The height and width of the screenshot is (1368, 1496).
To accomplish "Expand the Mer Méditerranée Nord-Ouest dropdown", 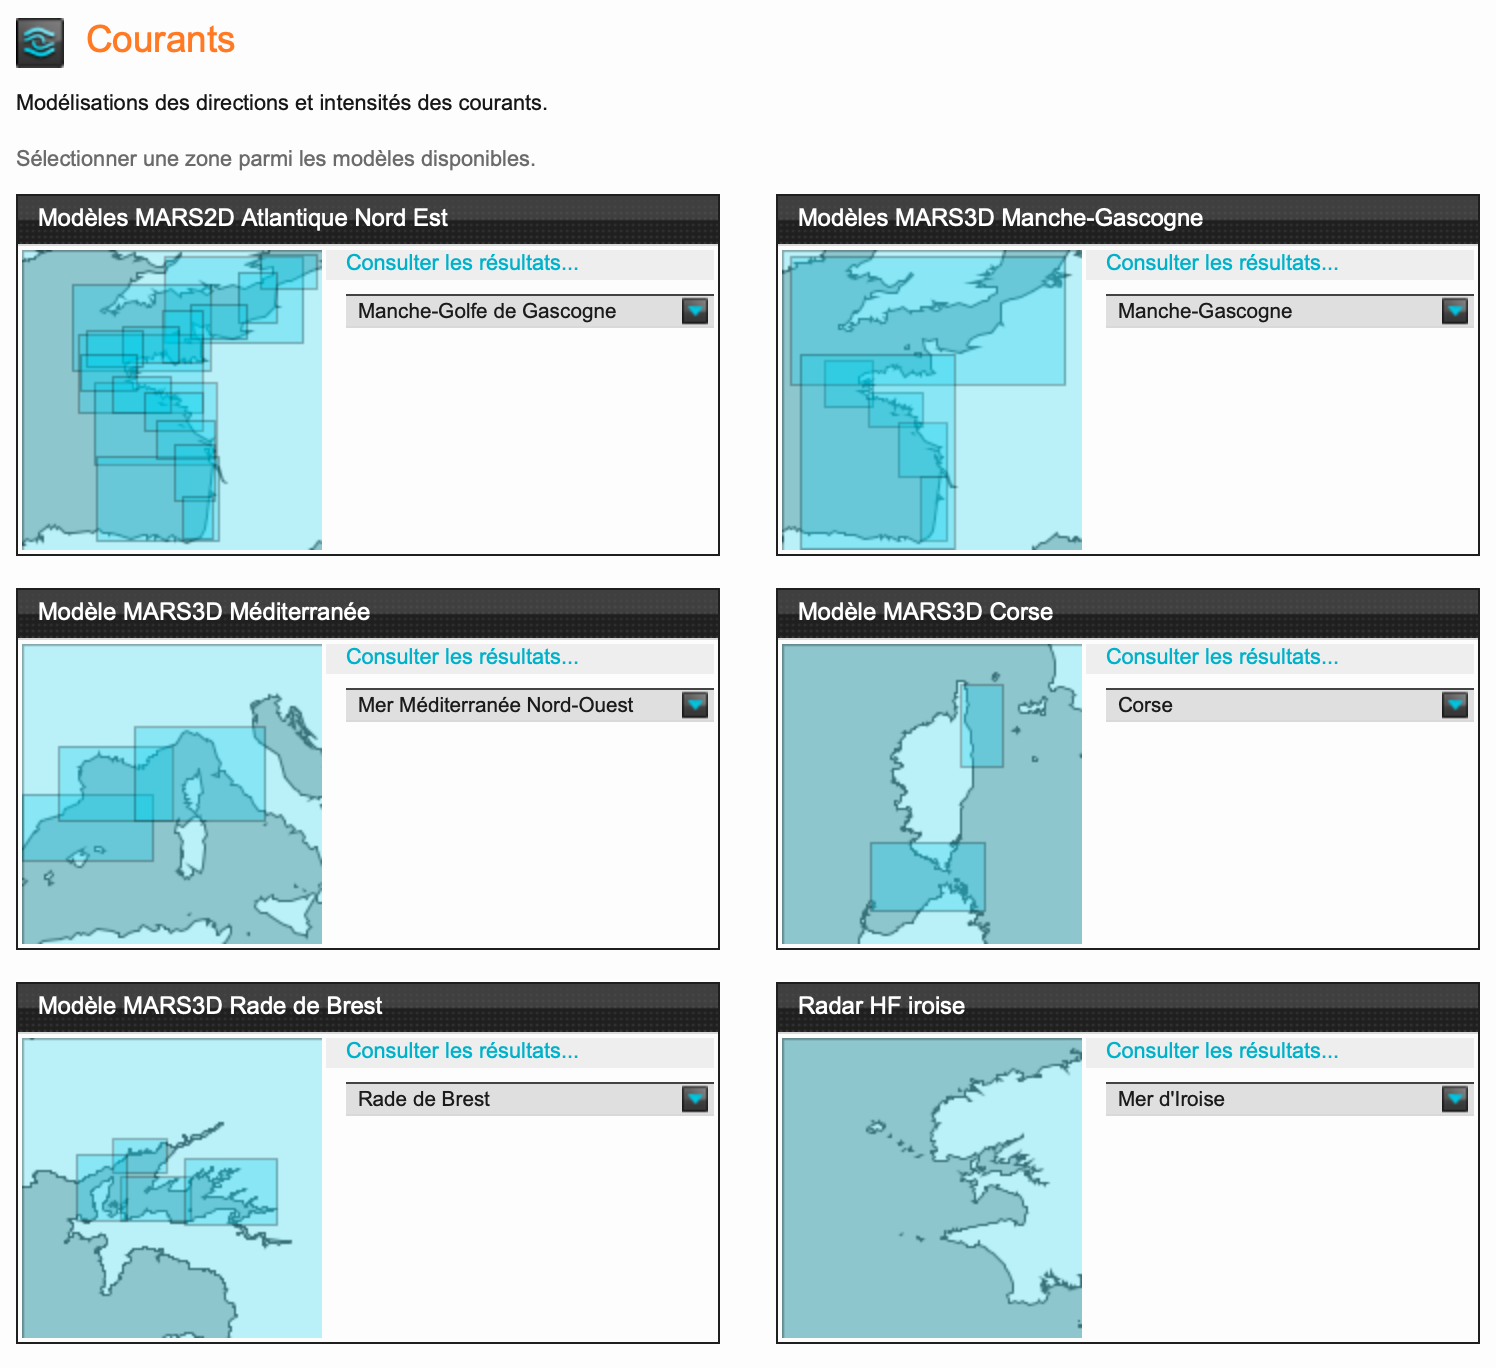I will 529,705.
